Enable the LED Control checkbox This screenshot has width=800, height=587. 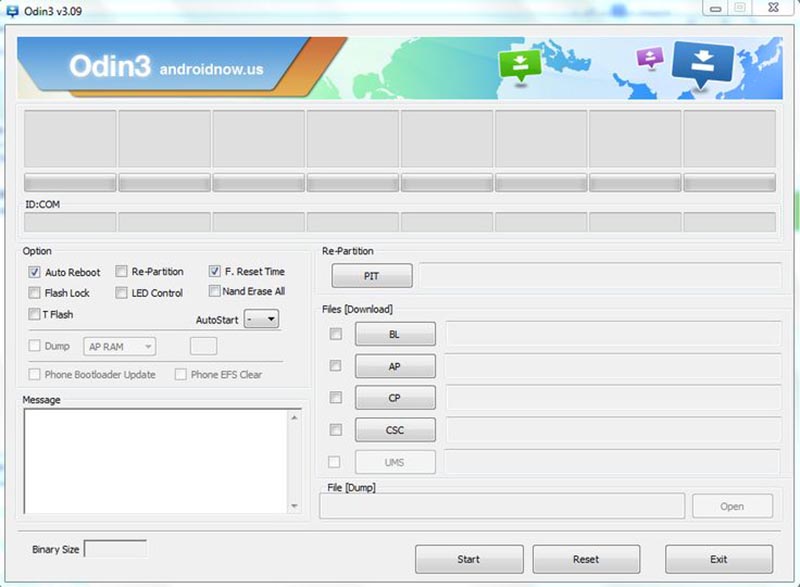121,292
